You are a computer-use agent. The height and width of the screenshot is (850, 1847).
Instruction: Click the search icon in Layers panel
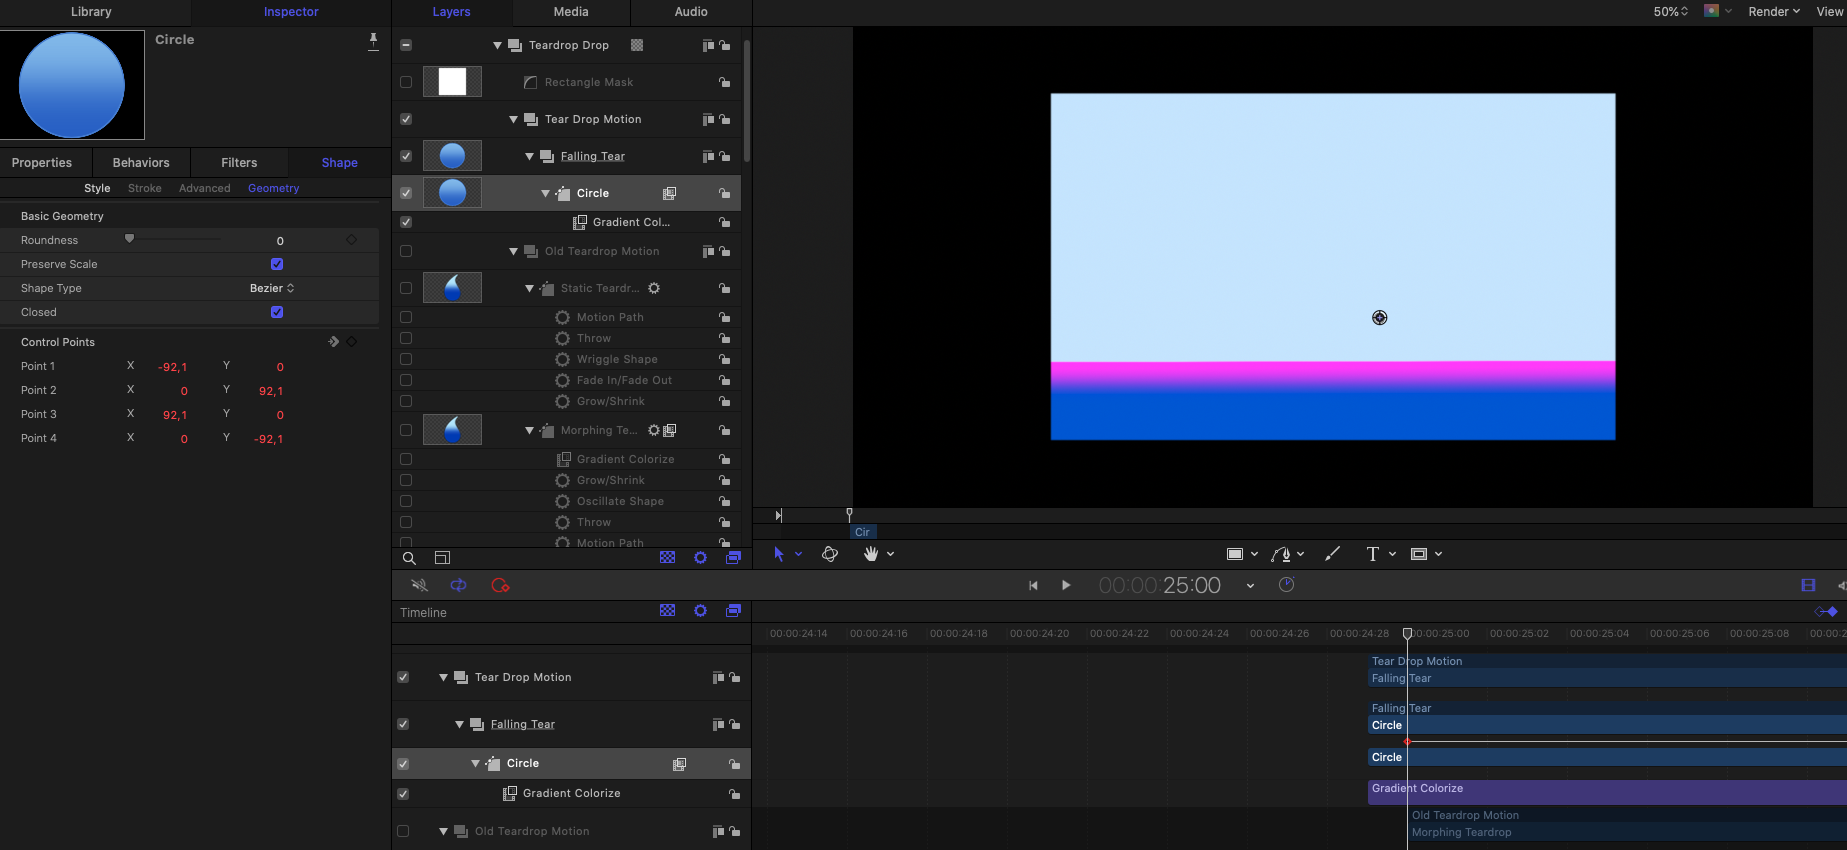tap(409, 558)
